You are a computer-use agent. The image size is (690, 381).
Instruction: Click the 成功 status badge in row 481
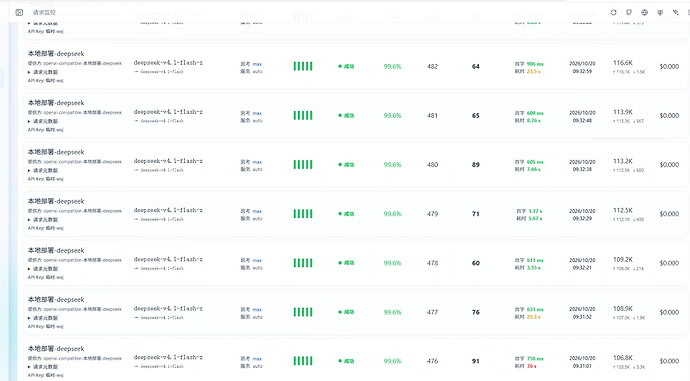point(346,116)
